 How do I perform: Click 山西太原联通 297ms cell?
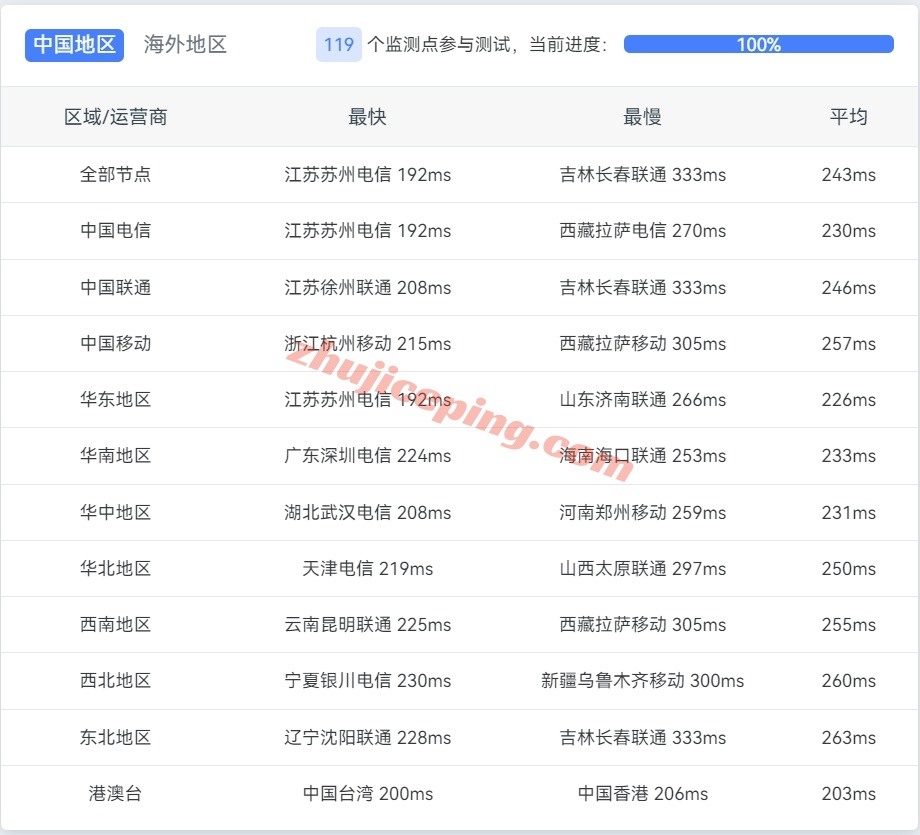(x=642, y=569)
